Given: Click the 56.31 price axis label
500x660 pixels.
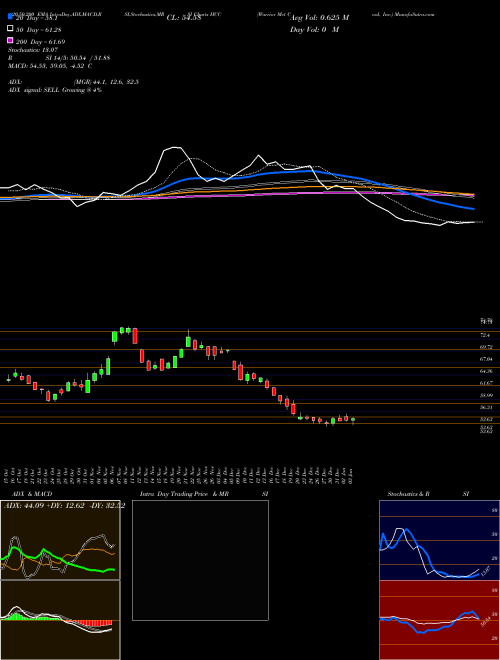Looking at the screenshot, I should pyautogui.click(x=486, y=407).
